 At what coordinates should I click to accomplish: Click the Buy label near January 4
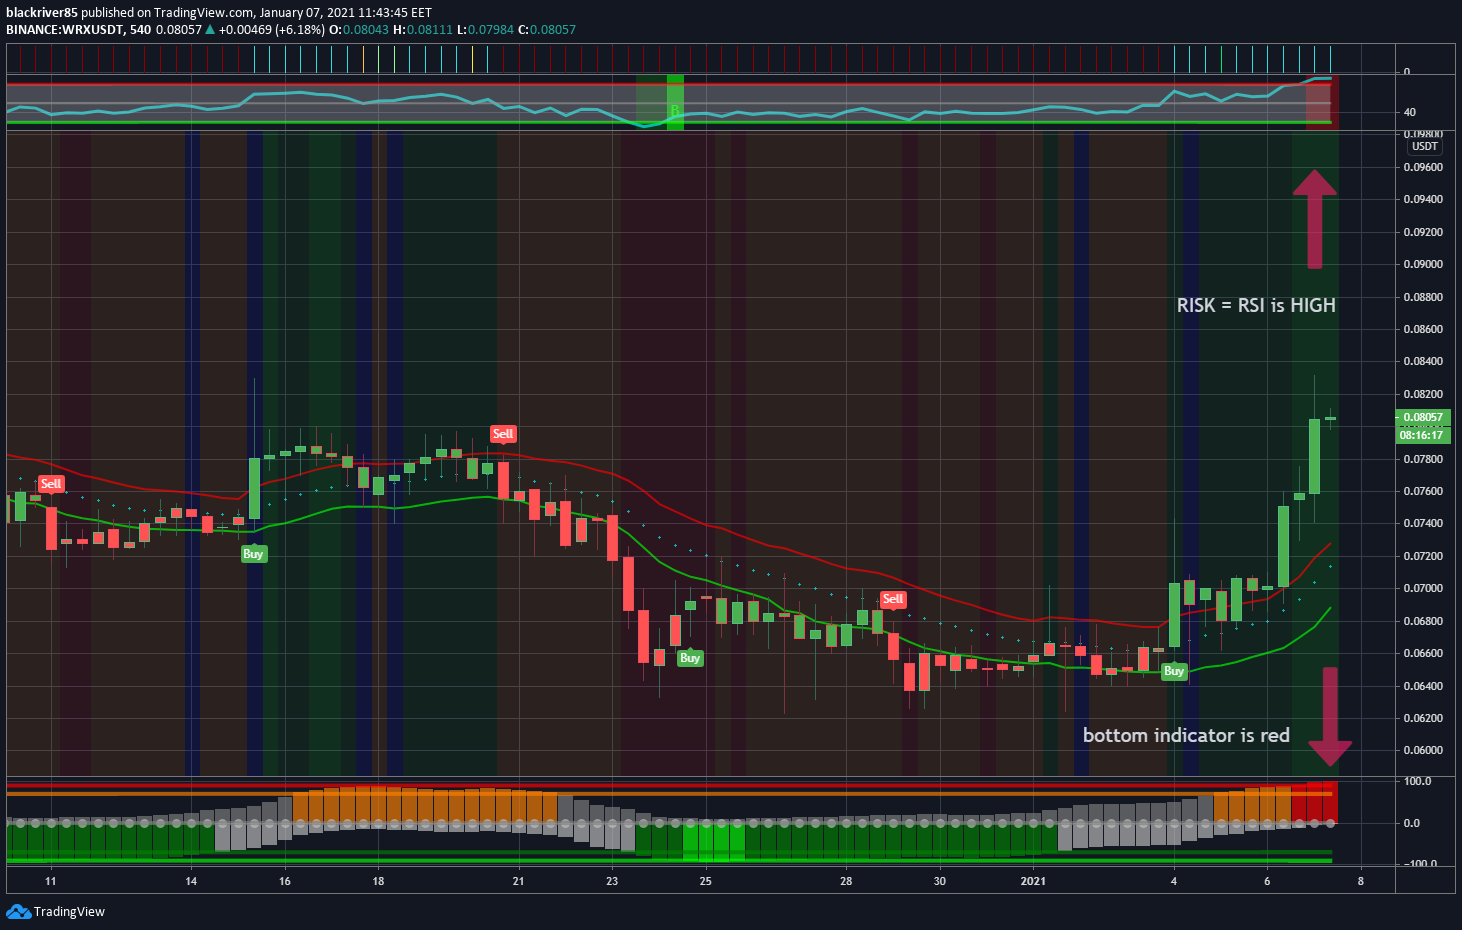(1174, 671)
